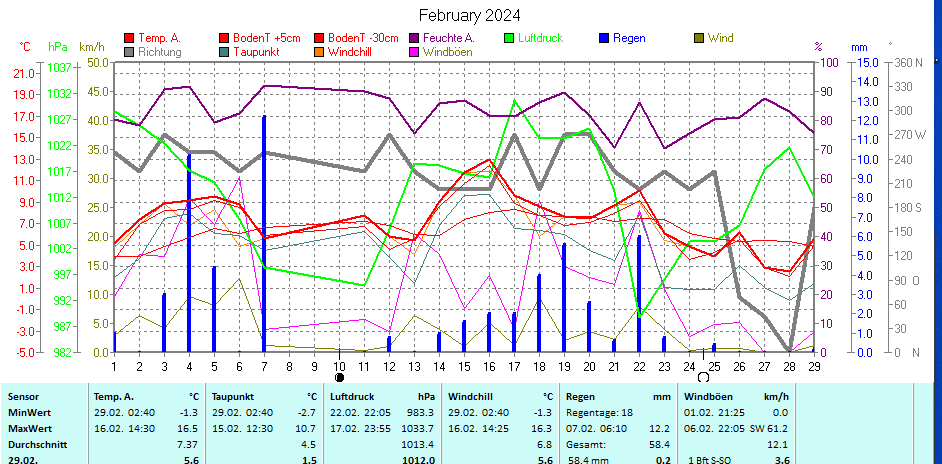
Task: Click the tall rain bar on day 7
Action: [264, 234]
